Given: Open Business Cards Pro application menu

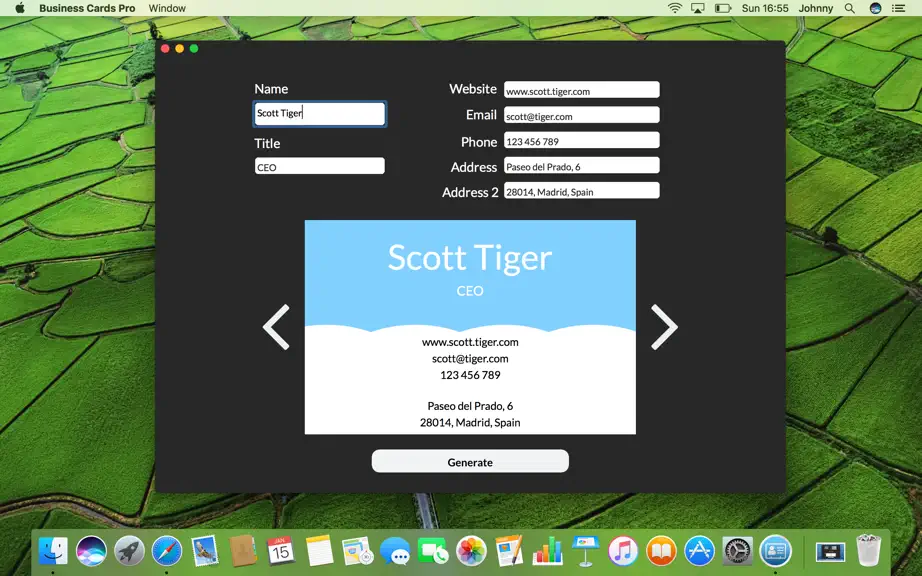Looking at the screenshot, I should pos(87,8).
